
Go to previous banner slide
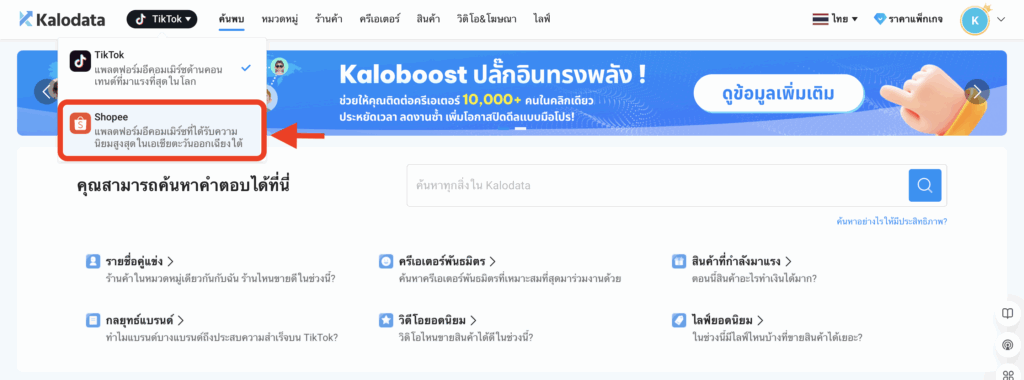point(46,91)
